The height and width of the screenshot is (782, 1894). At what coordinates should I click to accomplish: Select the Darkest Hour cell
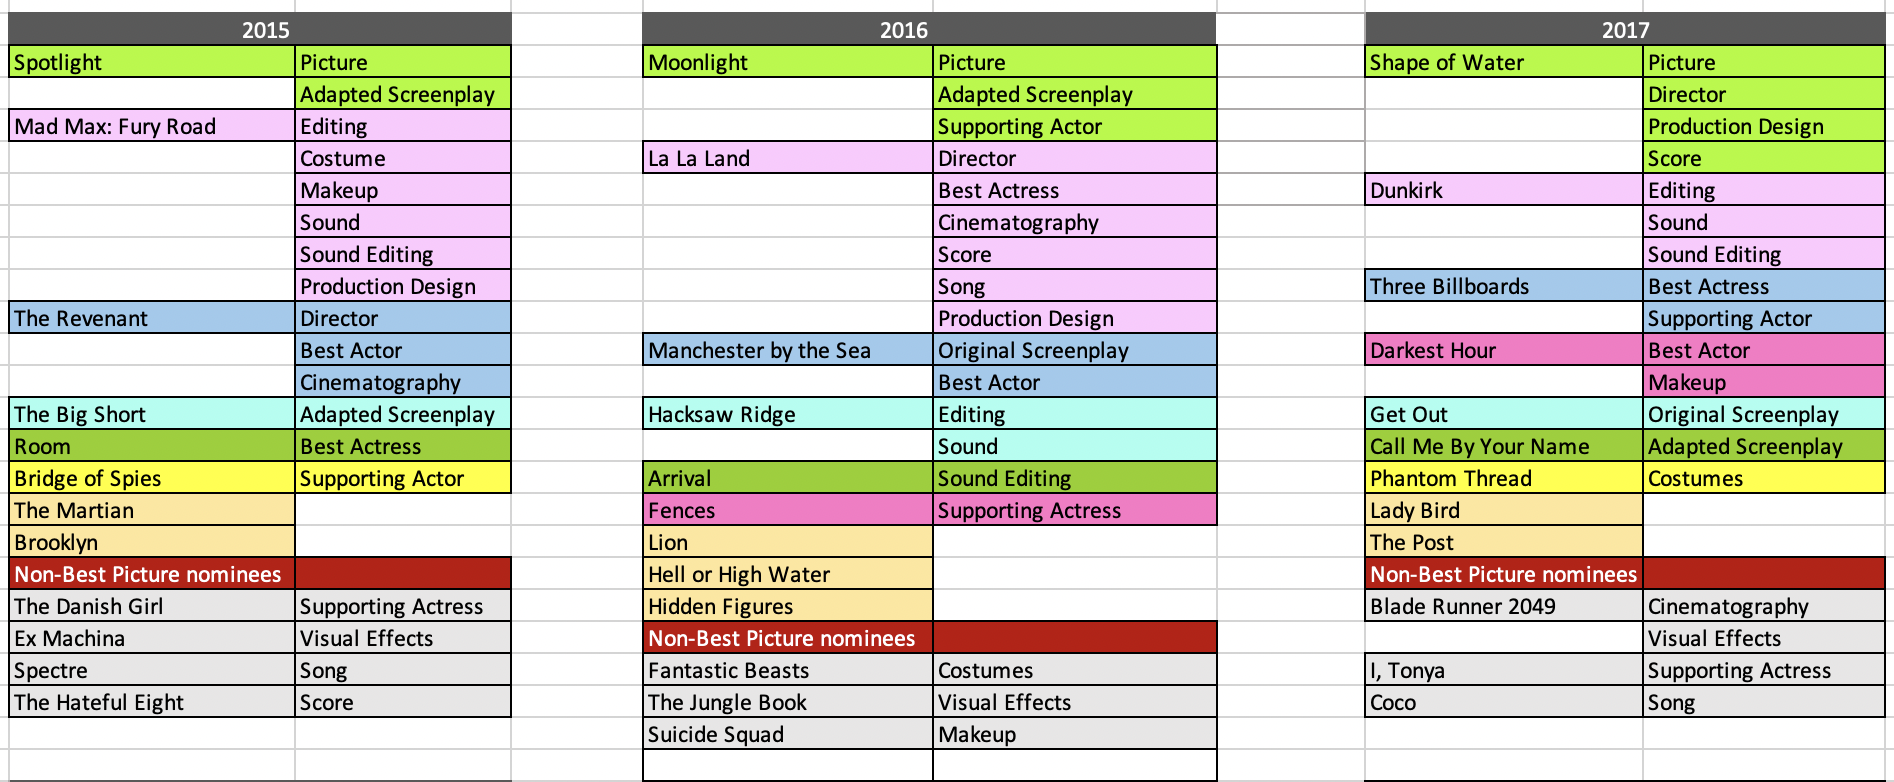[x=1503, y=350]
